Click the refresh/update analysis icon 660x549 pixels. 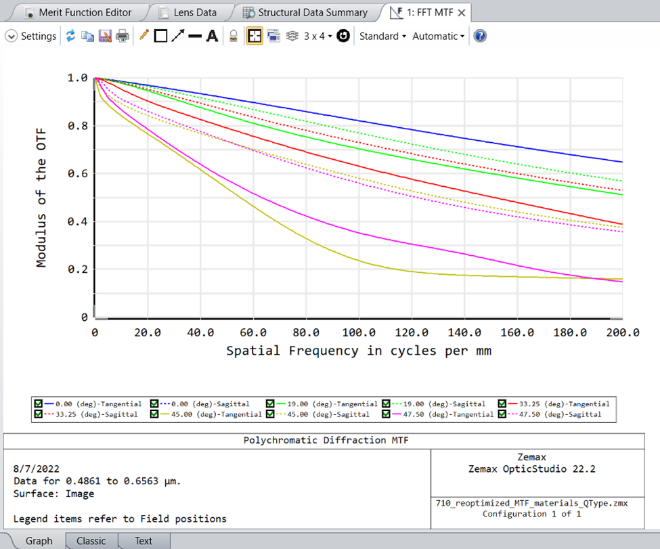71,36
